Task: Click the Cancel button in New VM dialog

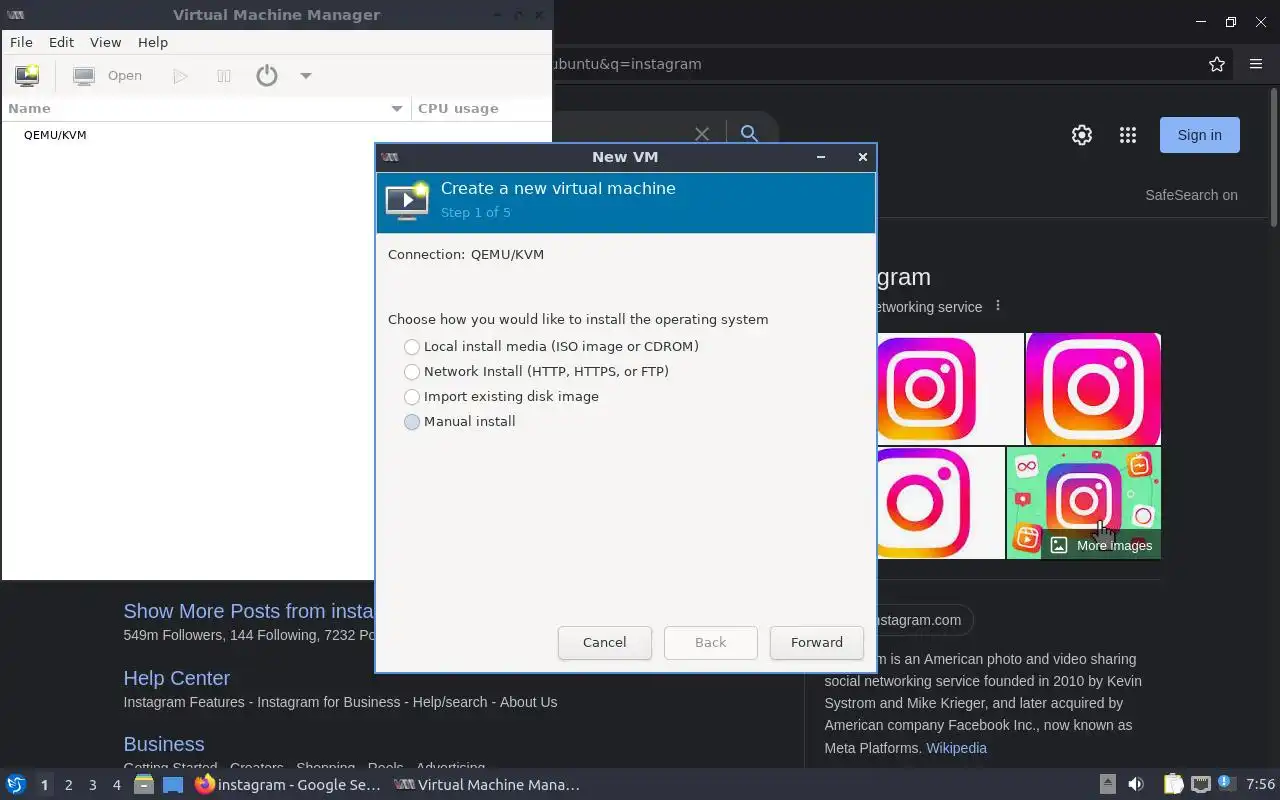Action: [x=605, y=642]
